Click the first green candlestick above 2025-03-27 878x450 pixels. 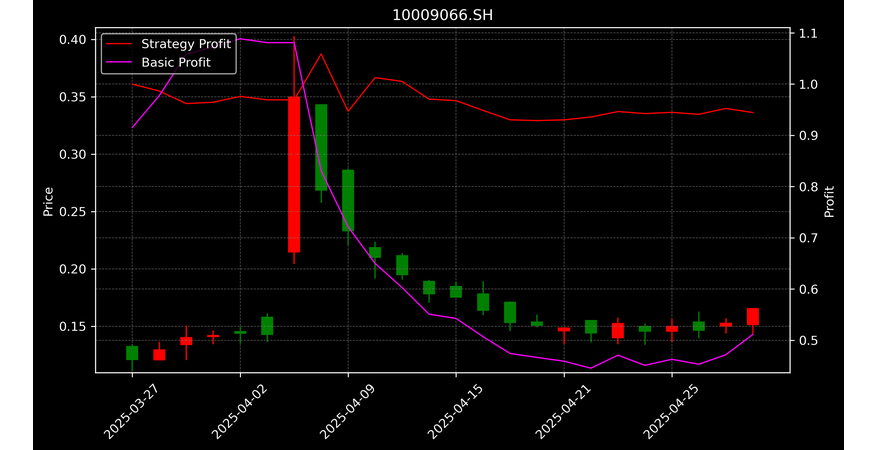tap(132, 353)
